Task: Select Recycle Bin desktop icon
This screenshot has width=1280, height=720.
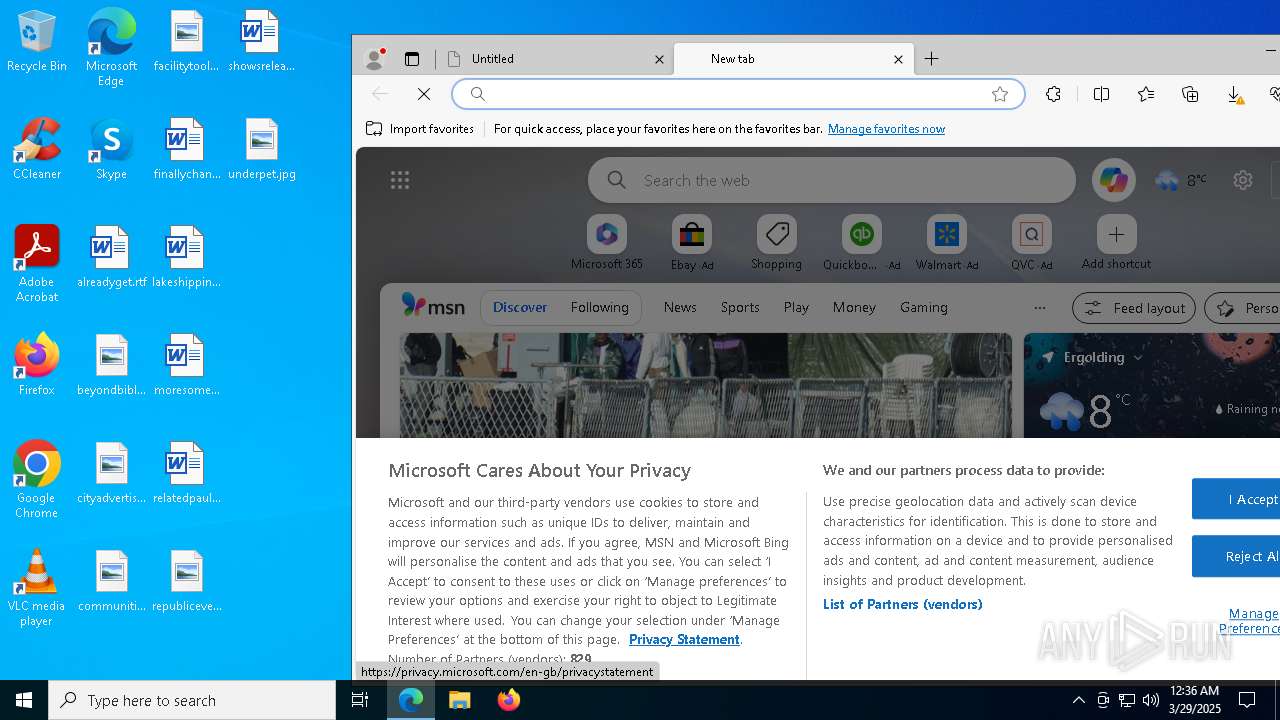Action: tap(37, 41)
